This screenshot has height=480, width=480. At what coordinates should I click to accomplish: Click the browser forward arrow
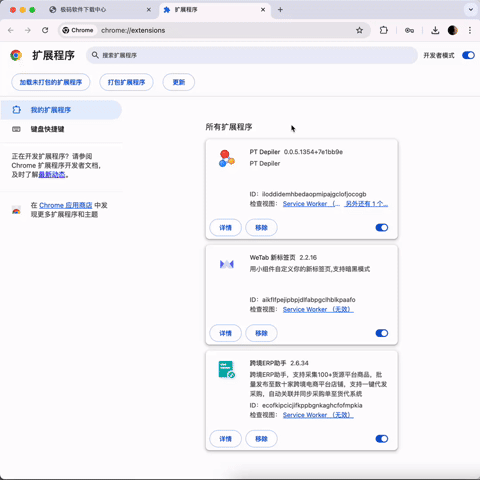(x=28, y=30)
